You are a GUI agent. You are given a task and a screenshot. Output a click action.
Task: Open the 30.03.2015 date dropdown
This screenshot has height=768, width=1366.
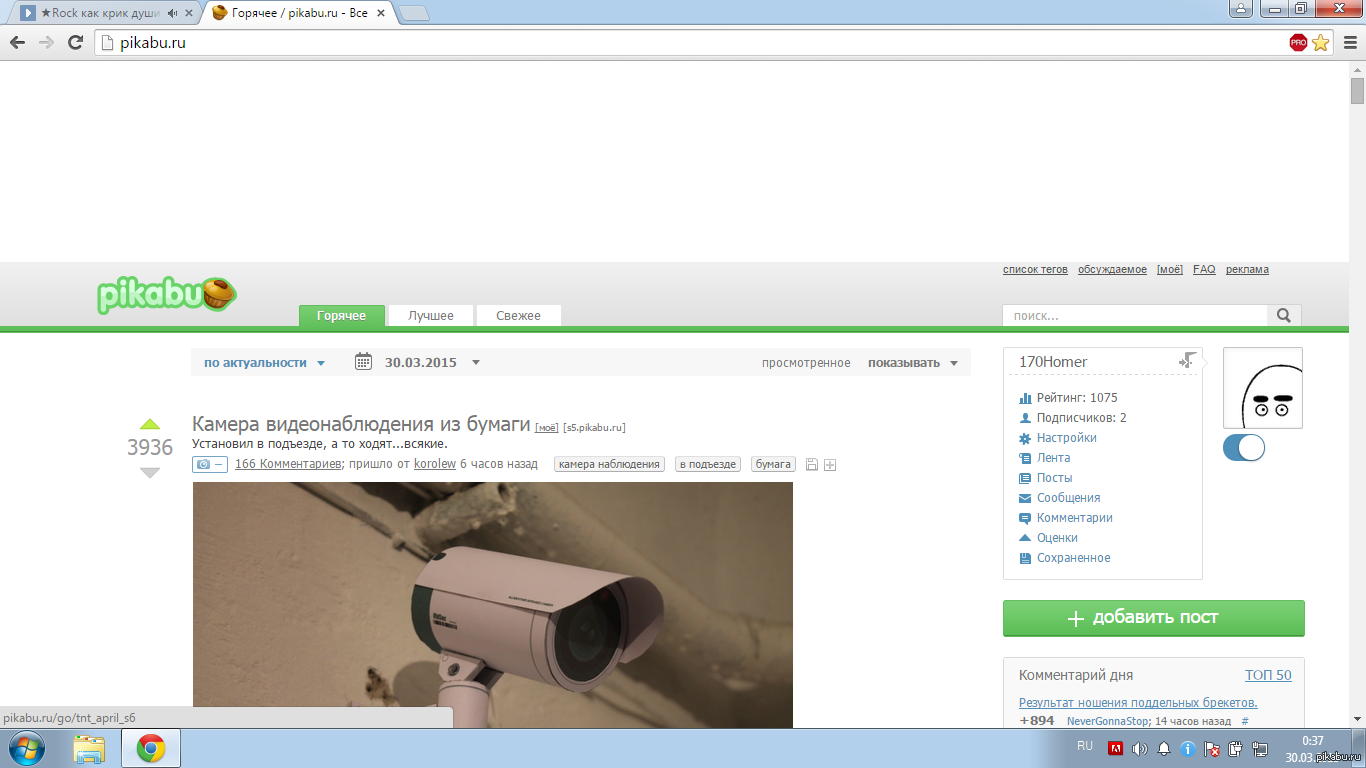(x=433, y=363)
